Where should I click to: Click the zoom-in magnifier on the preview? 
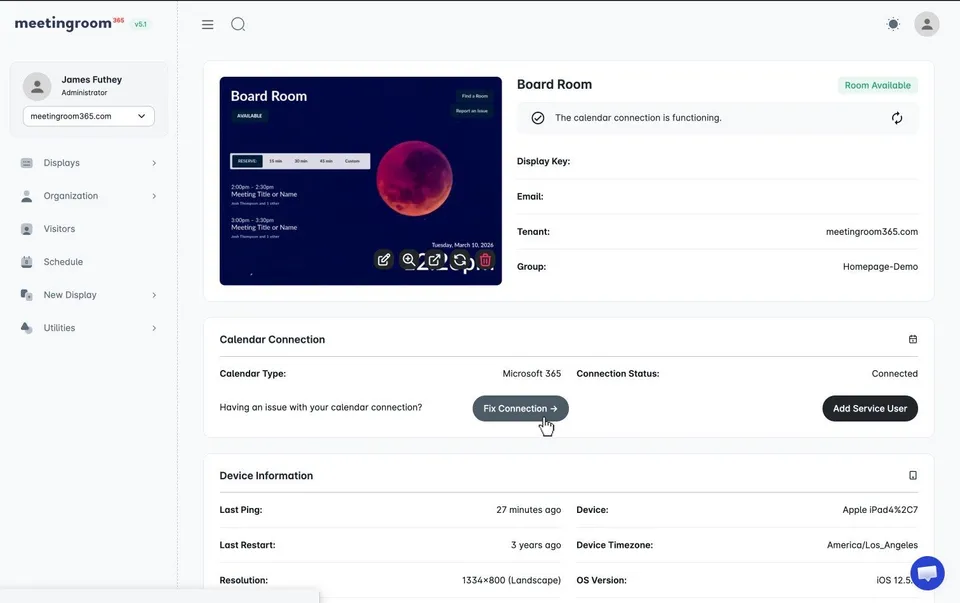[408, 260]
